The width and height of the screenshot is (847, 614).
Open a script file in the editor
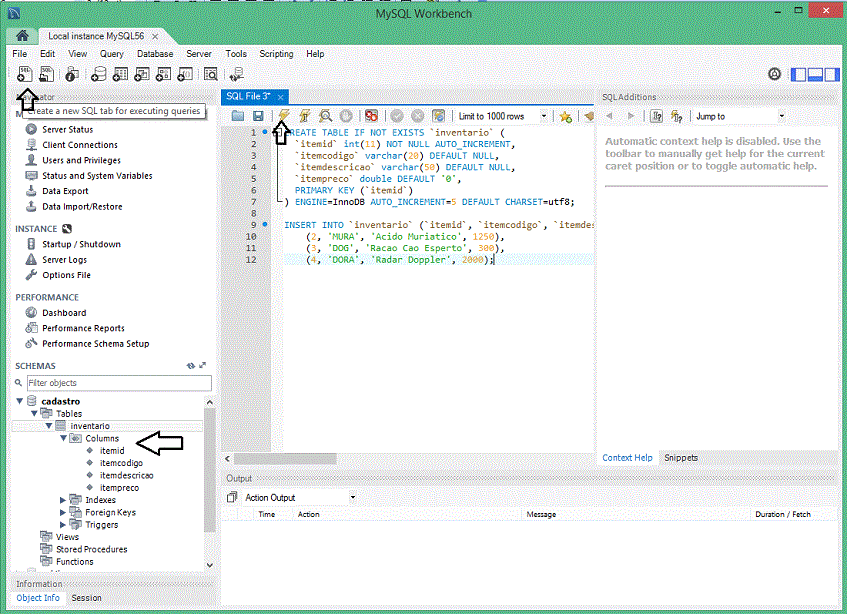coord(238,116)
